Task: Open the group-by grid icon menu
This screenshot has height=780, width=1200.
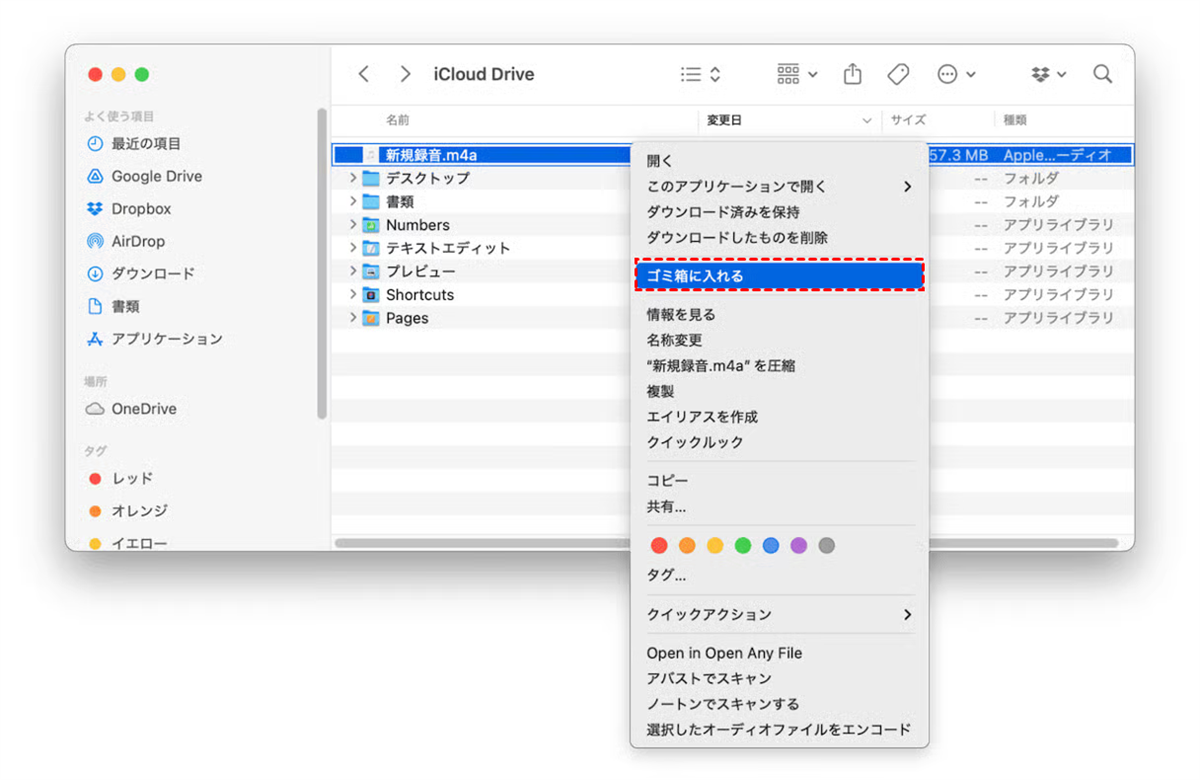Action: pos(797,74)
